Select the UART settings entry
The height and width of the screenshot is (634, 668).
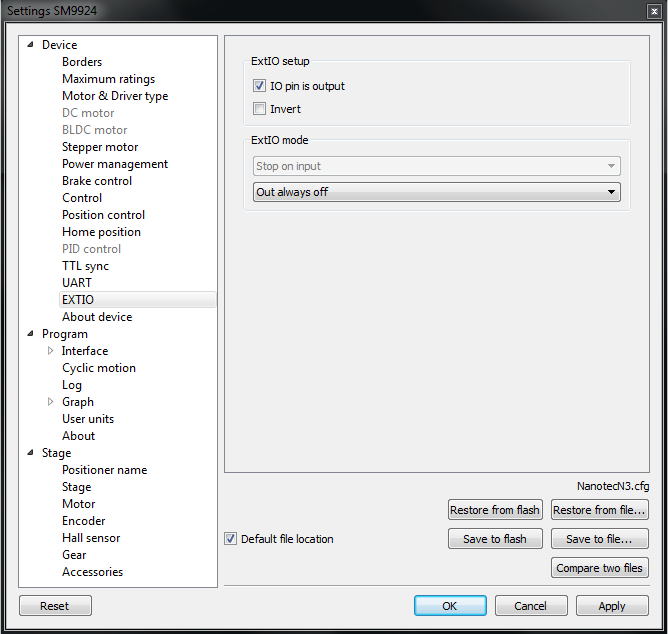[77, 283]
